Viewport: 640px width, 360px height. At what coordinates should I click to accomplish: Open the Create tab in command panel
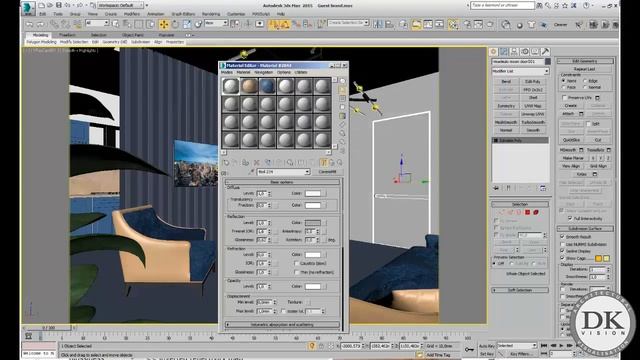click(x=493, y=51)
